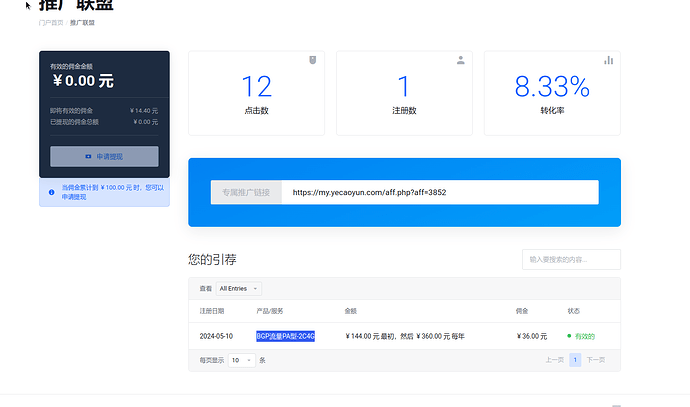
Task: Select the affiliate link URL field
Action: [x=440, y=192]
